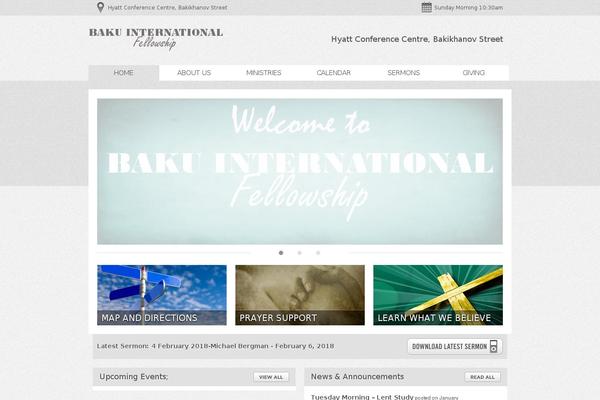Open the Sermons menu item

point(403,73)
